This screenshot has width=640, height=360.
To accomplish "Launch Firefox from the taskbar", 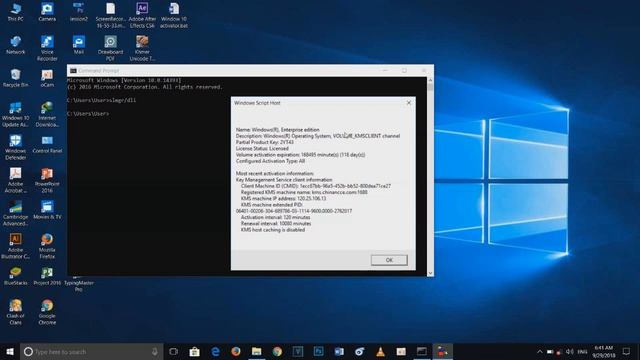I will (236, 351).
